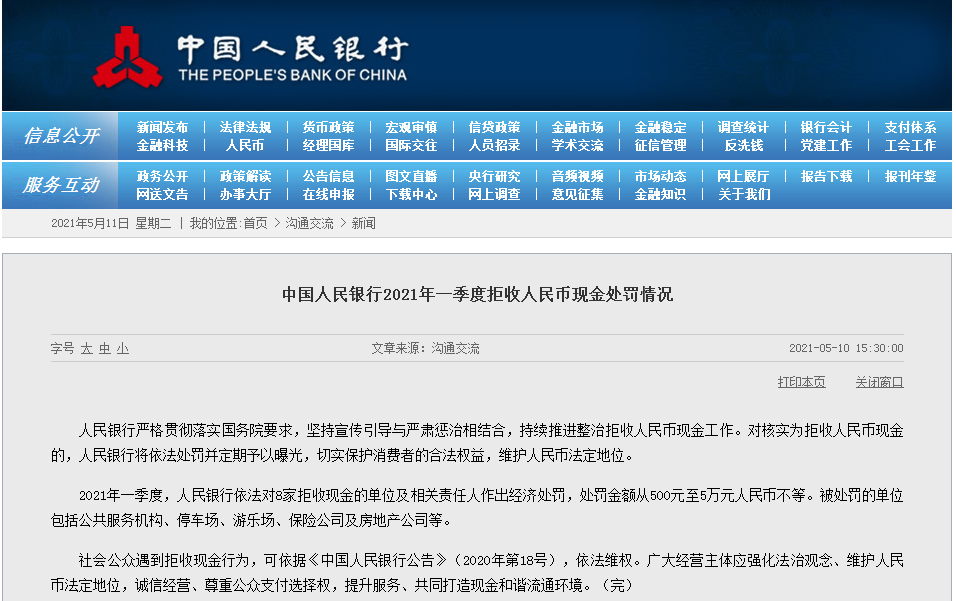Image resolution: width=956 pixels, height=601 pixels.
Task: Click the timestamp 2021-05-10 15:30:00
Action: (846, 348)
